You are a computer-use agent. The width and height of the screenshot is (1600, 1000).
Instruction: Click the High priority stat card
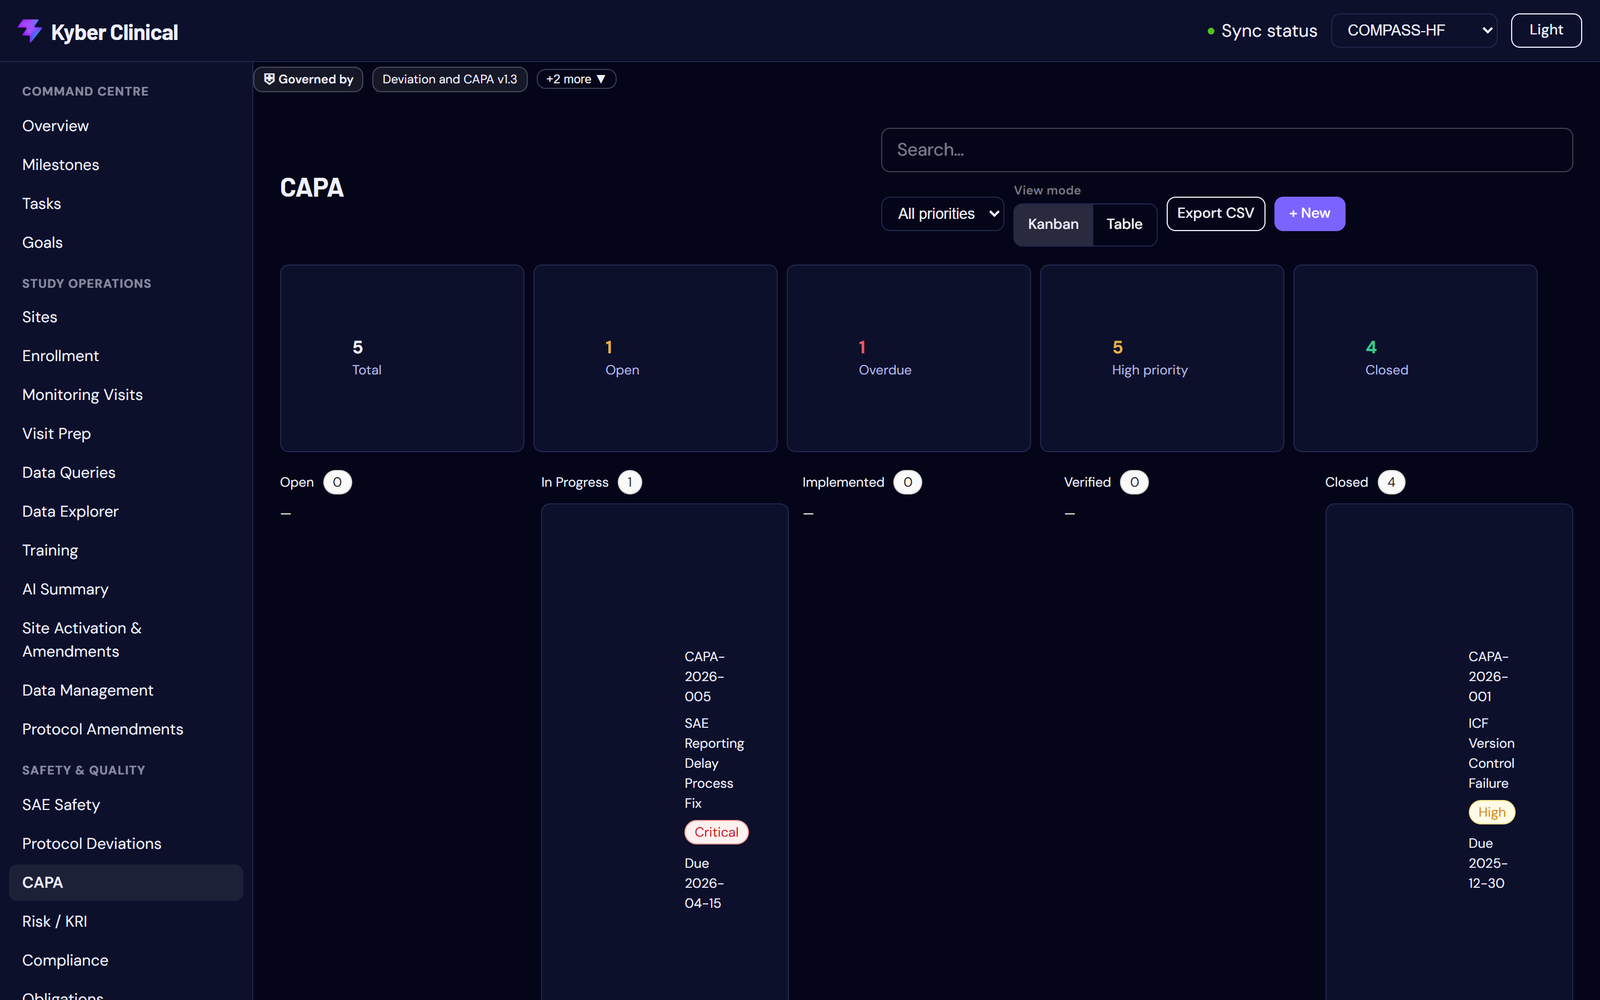1162,358
